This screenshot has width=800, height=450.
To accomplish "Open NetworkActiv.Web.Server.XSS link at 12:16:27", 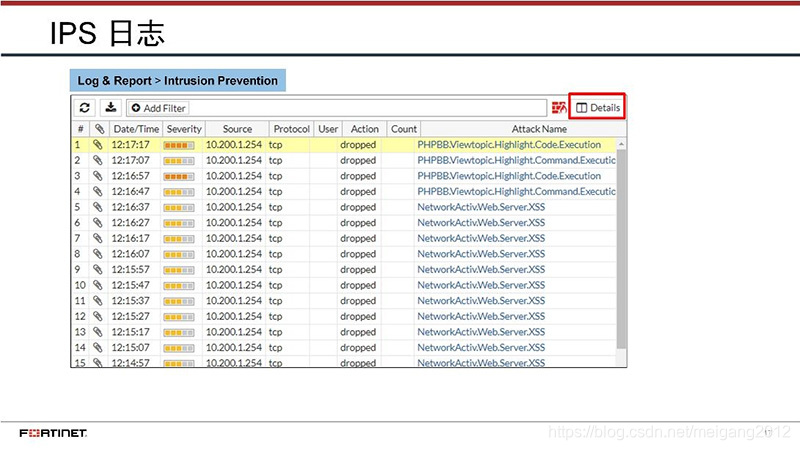I will 481,223.
